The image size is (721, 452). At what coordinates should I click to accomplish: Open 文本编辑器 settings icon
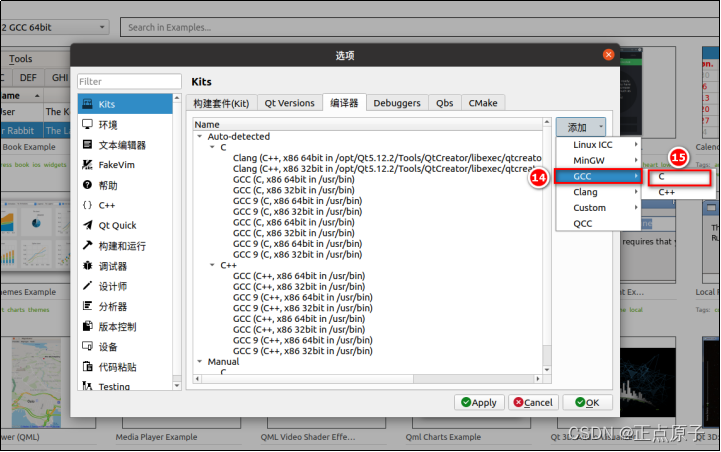click(87, 144)
